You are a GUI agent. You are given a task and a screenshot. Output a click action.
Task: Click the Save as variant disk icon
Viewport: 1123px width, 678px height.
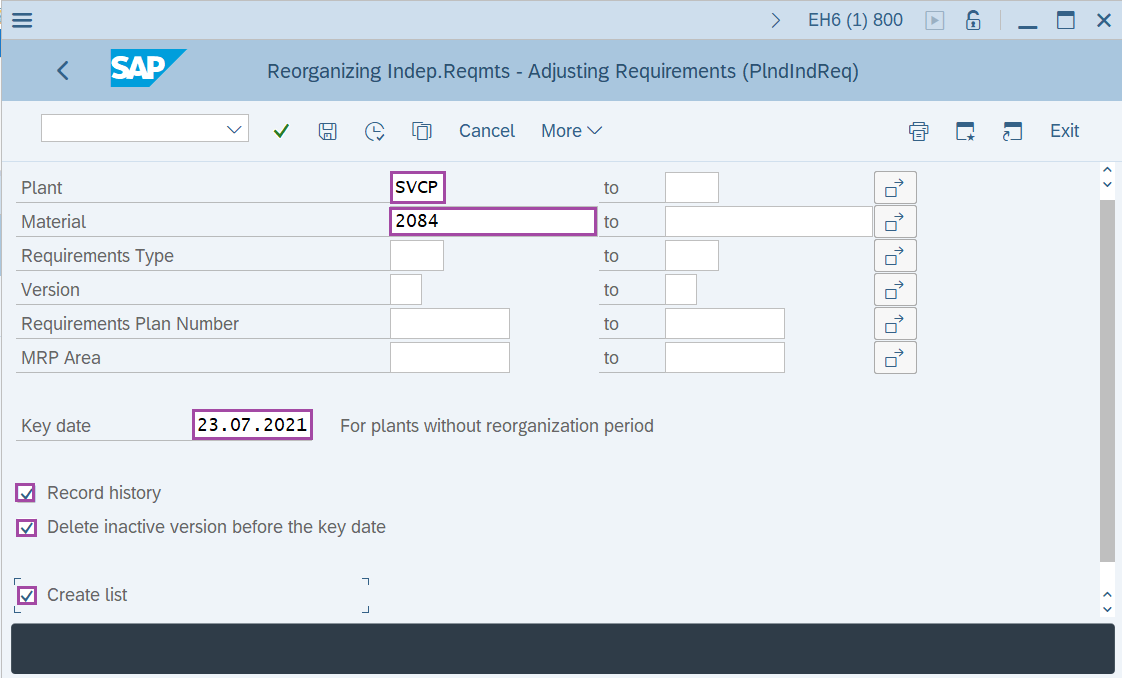click(327, 131)
